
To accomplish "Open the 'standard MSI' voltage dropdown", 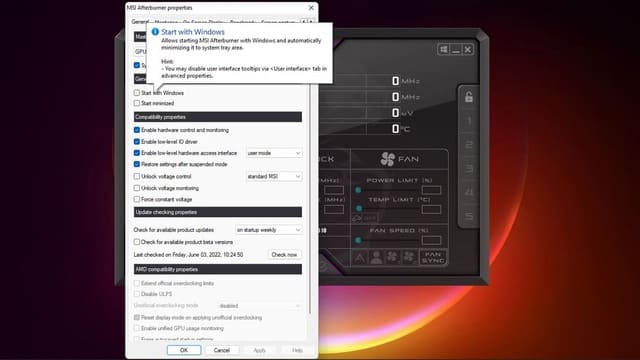I will click(x=274, y=176).
